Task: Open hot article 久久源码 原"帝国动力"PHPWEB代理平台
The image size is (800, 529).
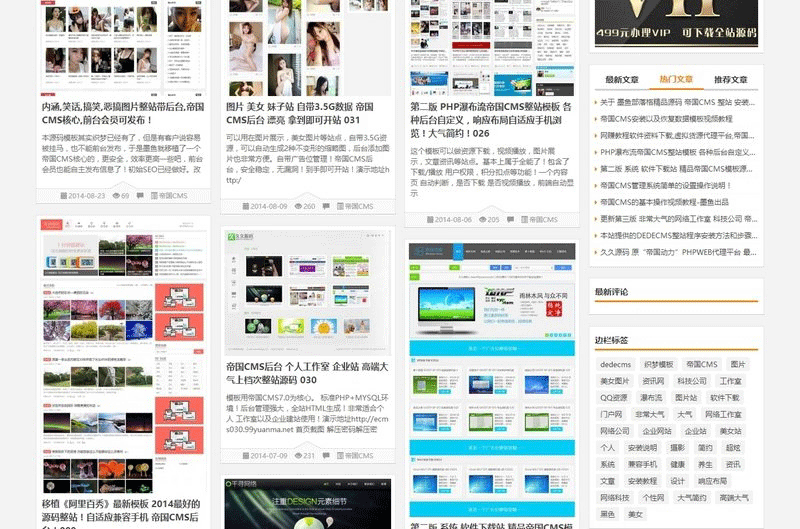Action: coord(678,252)
